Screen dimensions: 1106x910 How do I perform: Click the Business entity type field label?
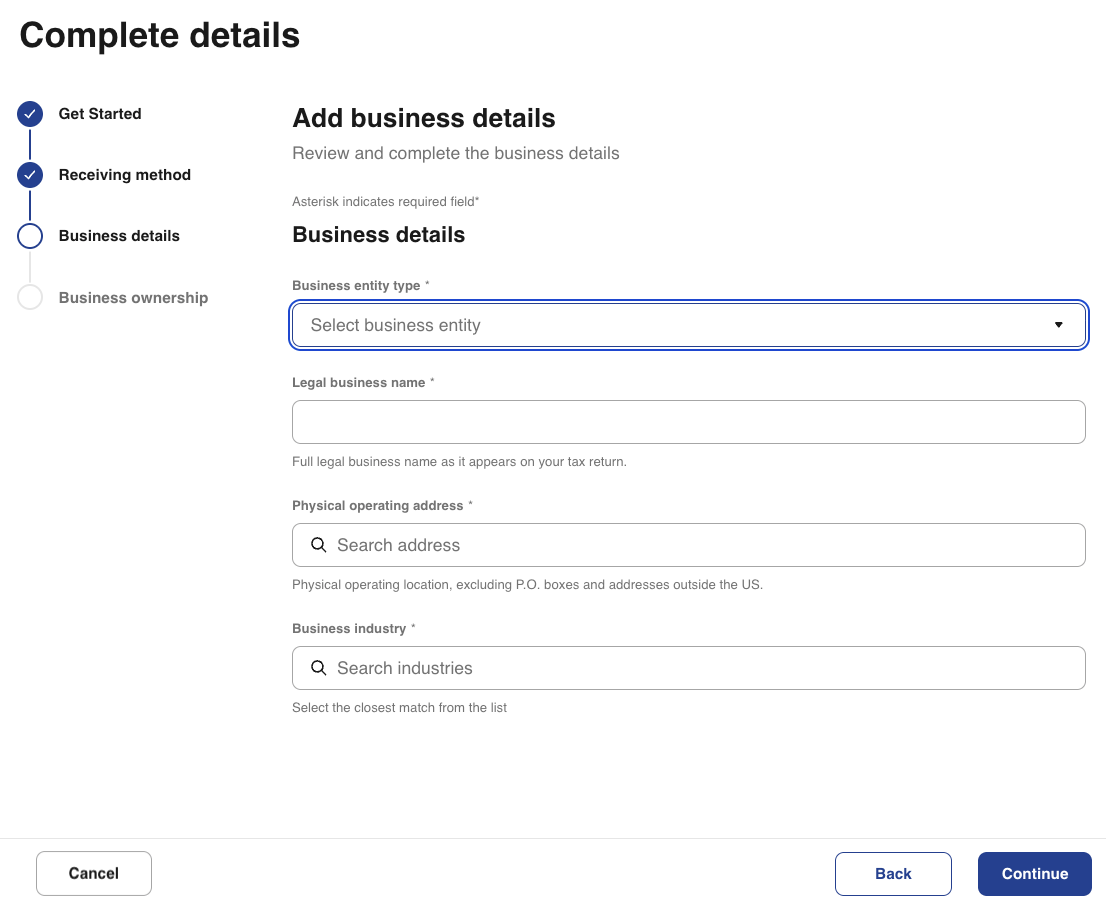click(x=356, y=286)
